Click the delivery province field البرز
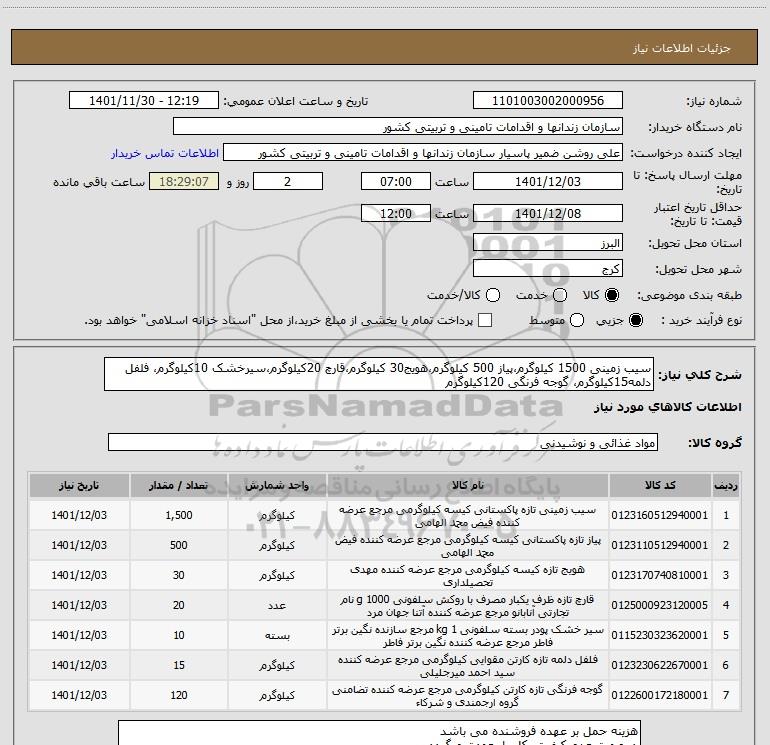The height and width of the screenshot is (745, 770). pyautogui.click(x=548, y=242)
